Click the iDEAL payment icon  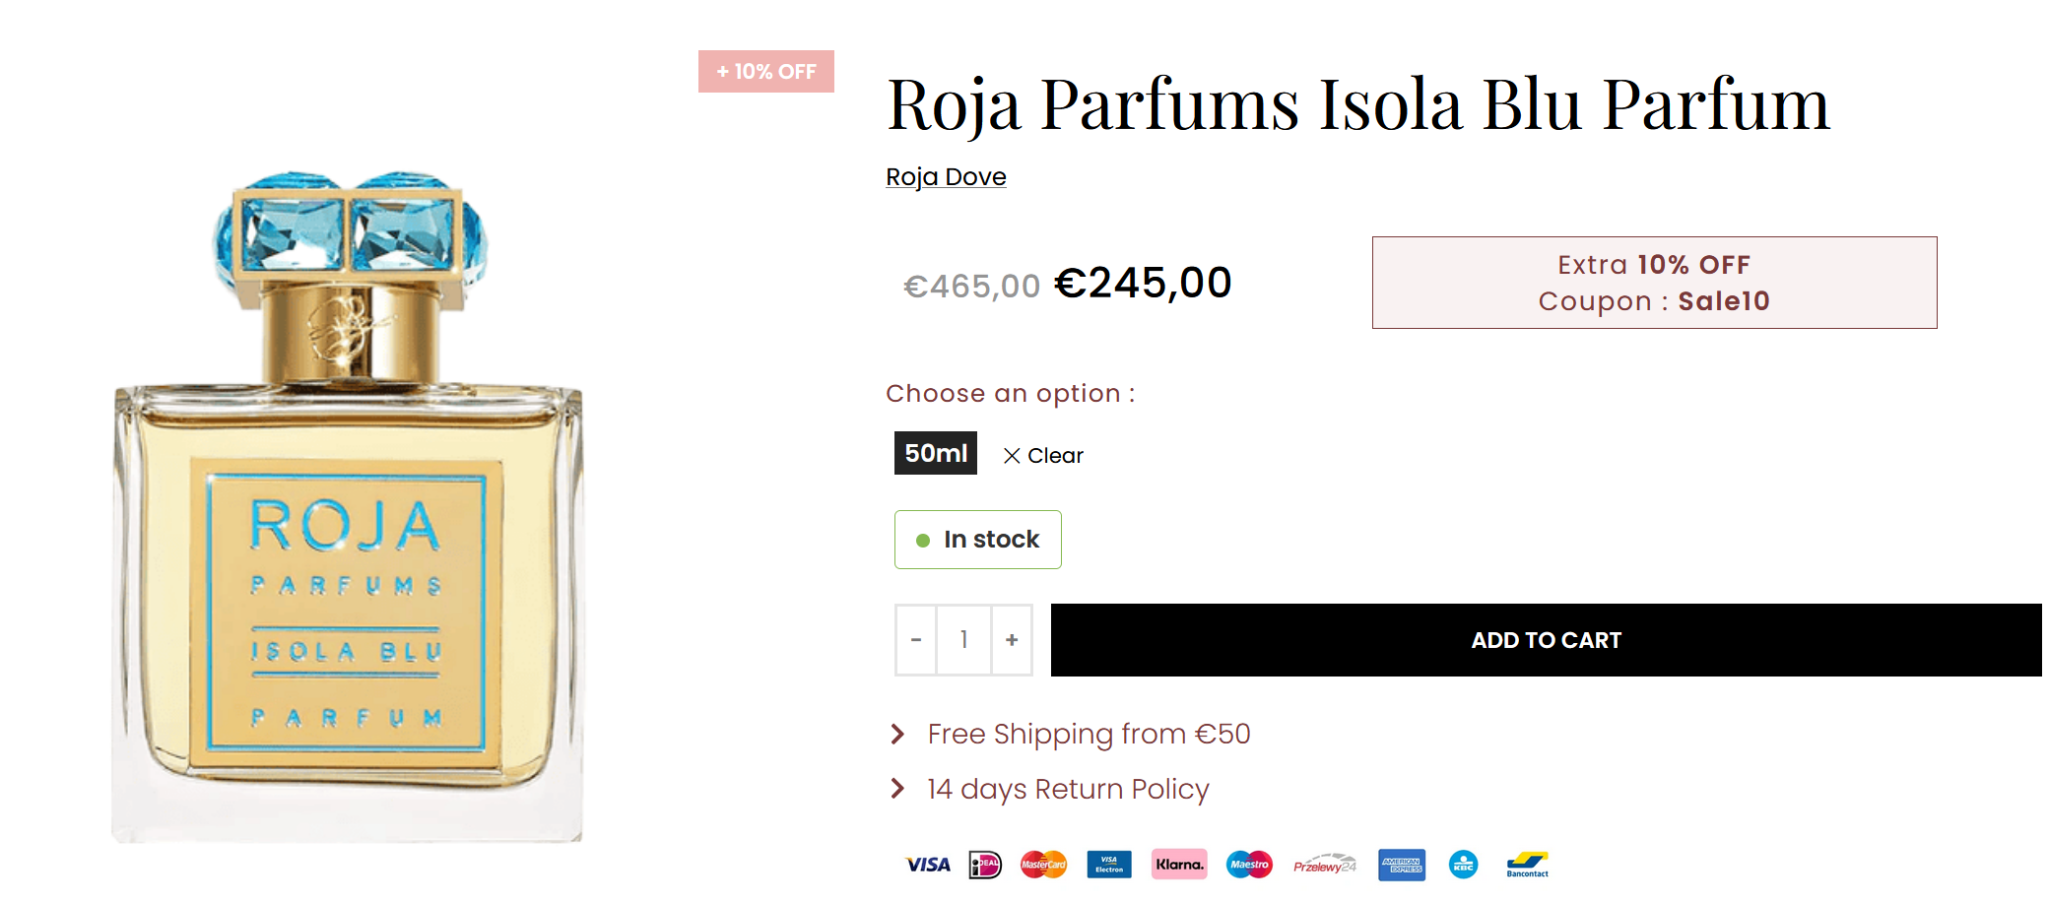984,864
